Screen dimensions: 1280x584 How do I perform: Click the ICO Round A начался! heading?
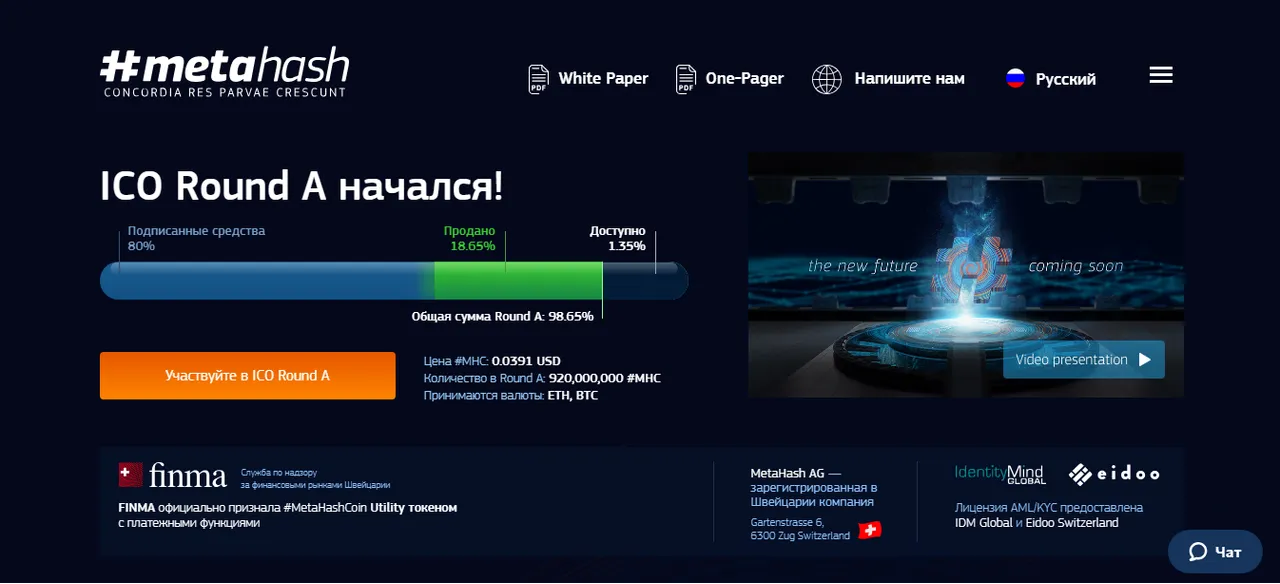[x=302, y=187]
